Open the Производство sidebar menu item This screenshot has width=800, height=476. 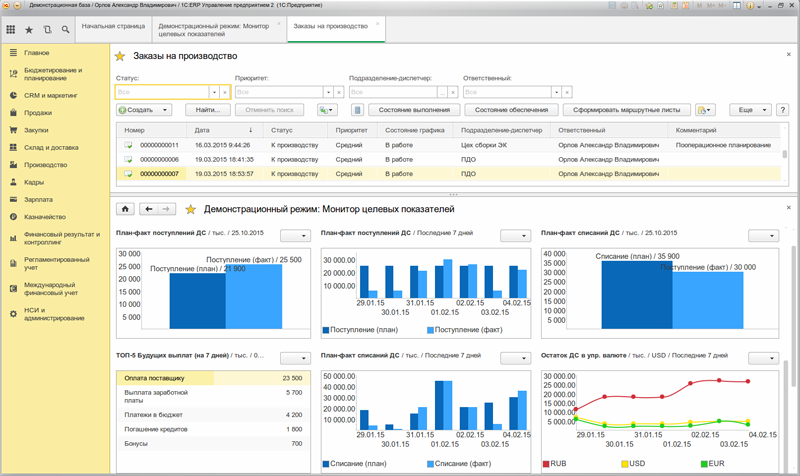pos(45,165)
